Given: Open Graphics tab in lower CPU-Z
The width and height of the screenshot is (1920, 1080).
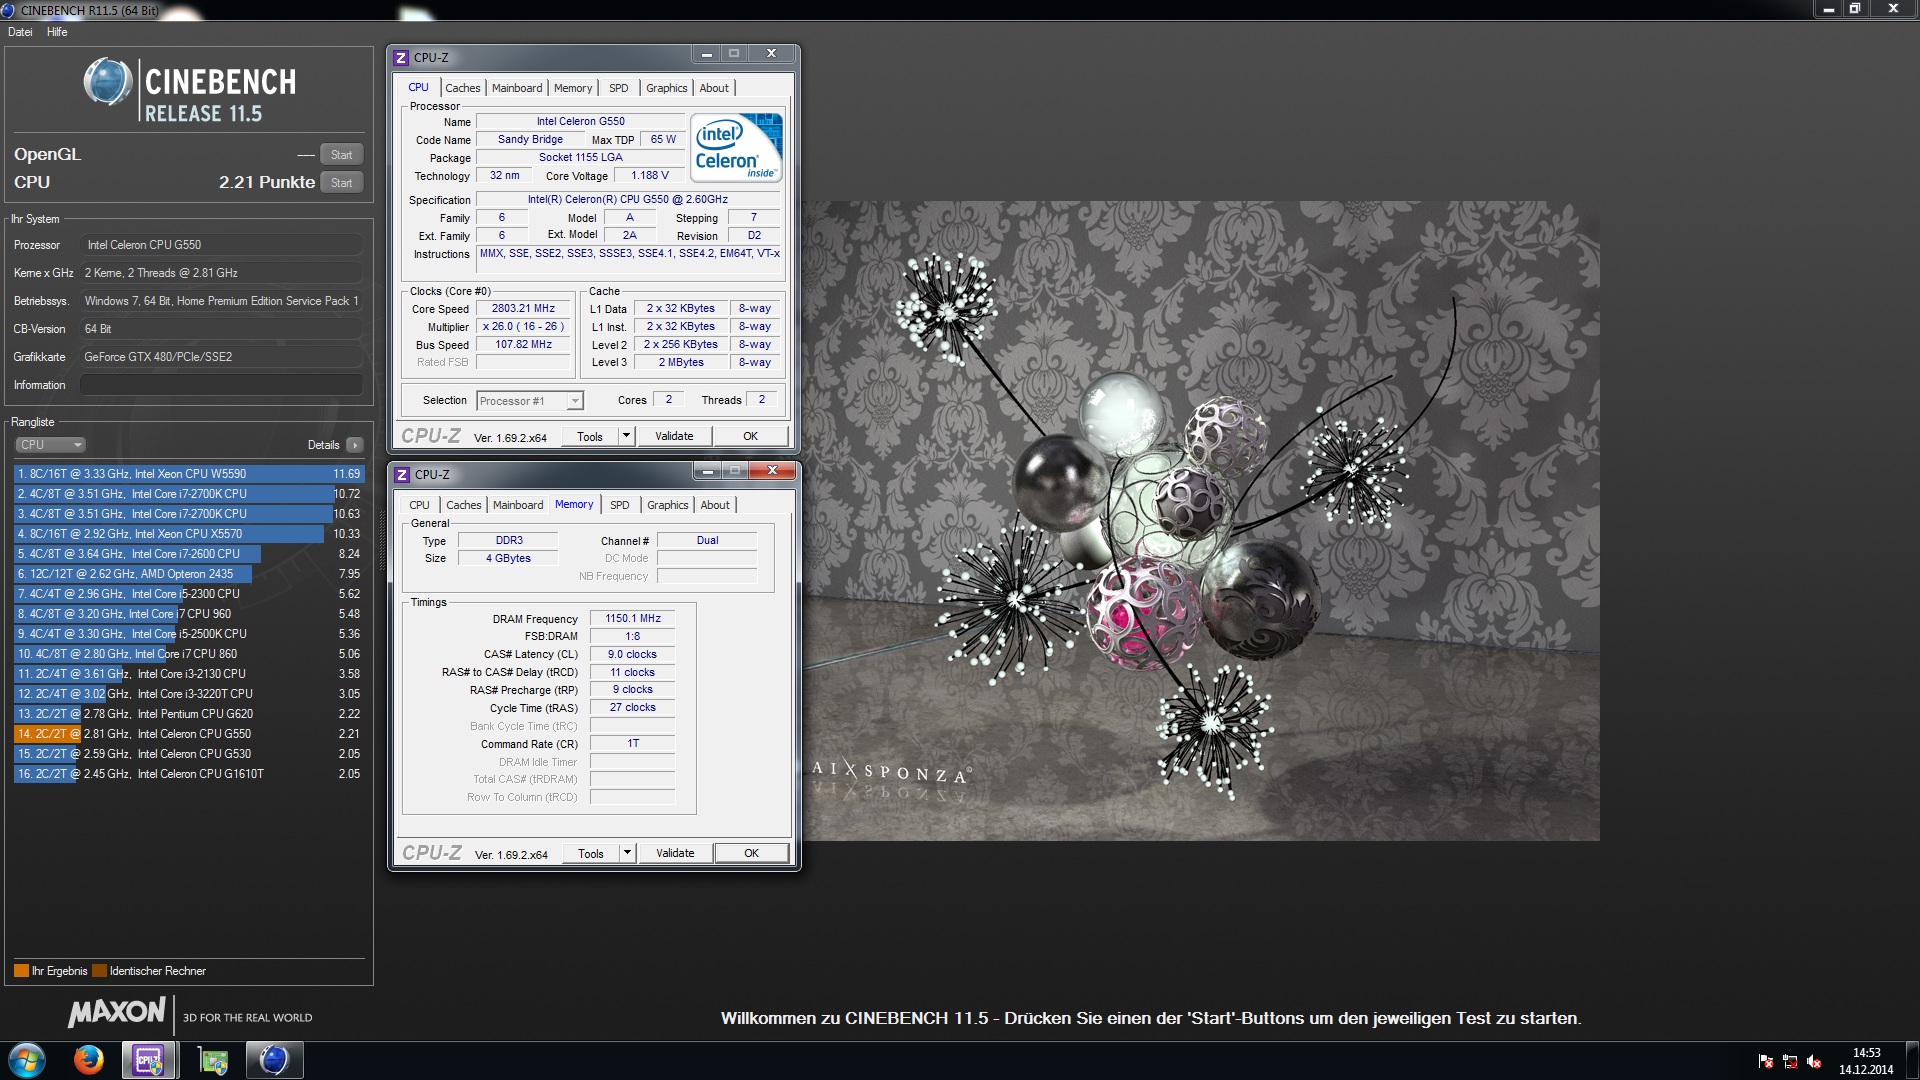Looking at the screenshot, I should click(668, 505).
